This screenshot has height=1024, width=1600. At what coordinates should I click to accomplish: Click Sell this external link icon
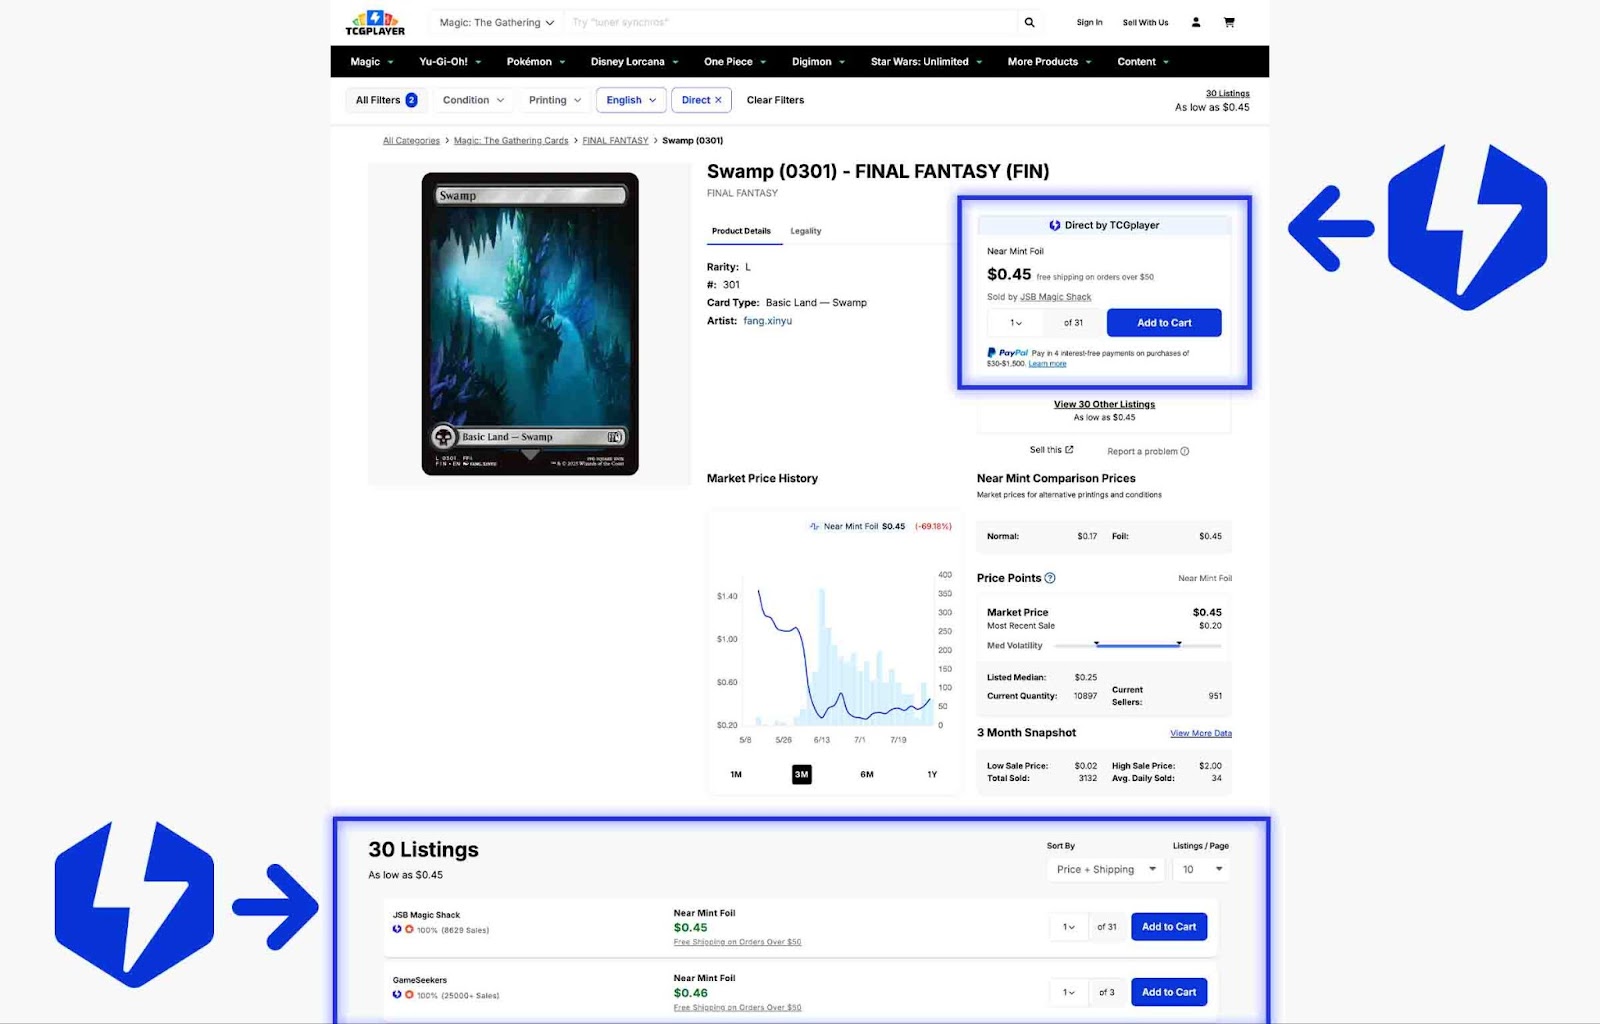(x=1069, y=450)
